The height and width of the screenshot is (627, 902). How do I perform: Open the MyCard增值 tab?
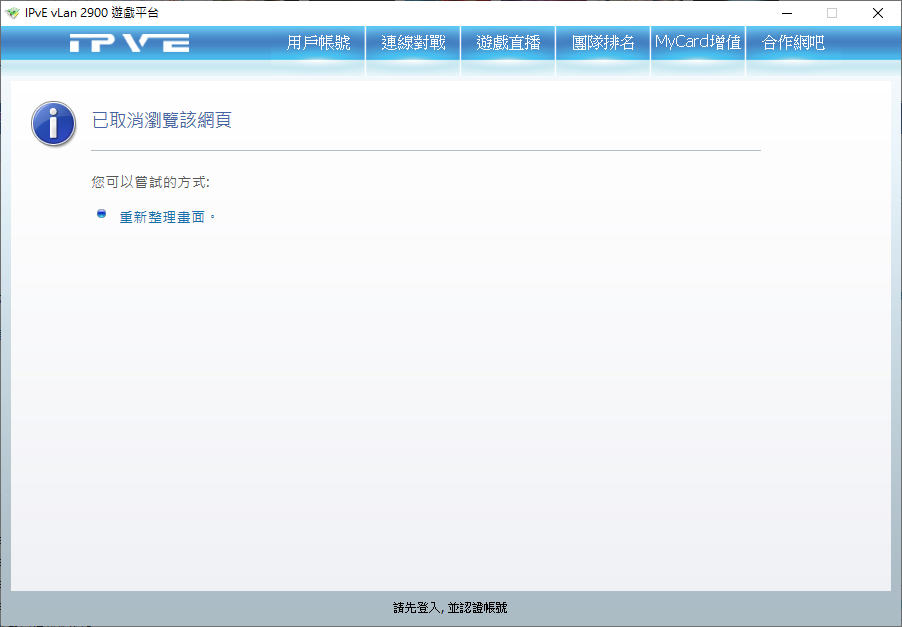(698, 43)
